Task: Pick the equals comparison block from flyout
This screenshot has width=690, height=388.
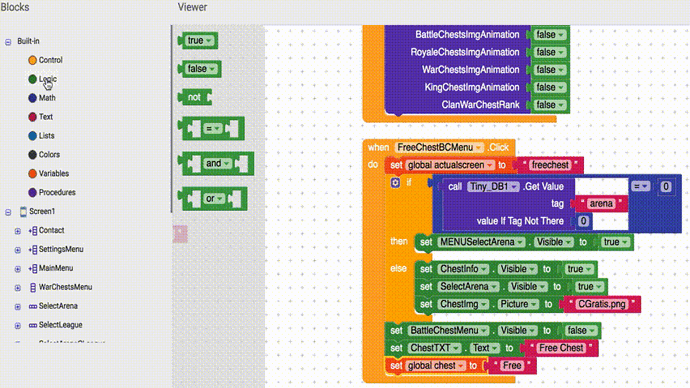Action: click(212, 128)
